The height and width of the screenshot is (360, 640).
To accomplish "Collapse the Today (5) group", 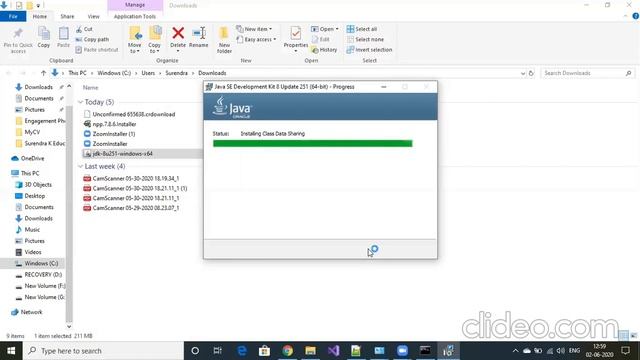I will click(80, 102).
